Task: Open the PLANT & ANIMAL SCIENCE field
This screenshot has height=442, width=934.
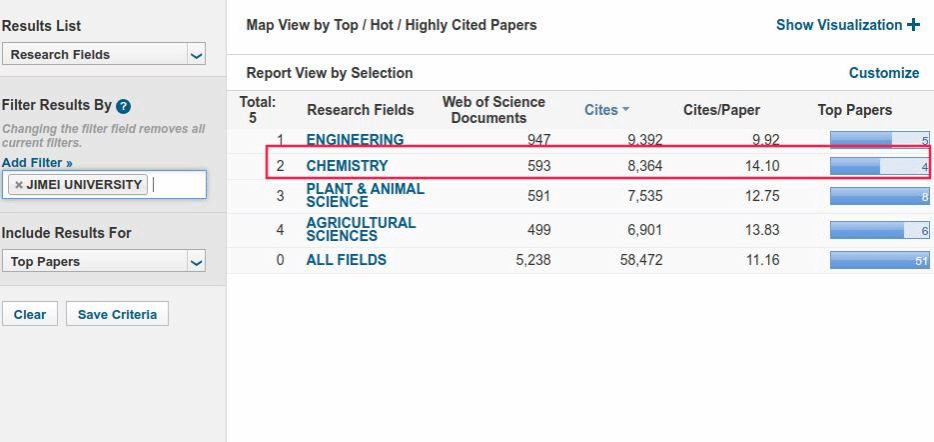Action: pos(365,195)
